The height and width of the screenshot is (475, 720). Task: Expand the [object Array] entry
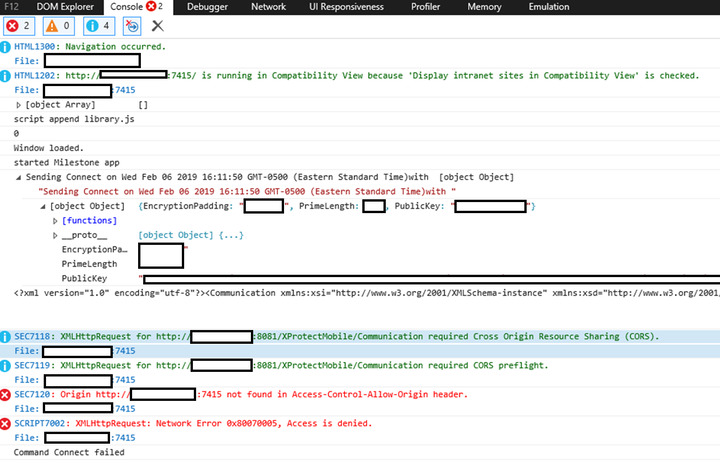(x=19, y=105)
